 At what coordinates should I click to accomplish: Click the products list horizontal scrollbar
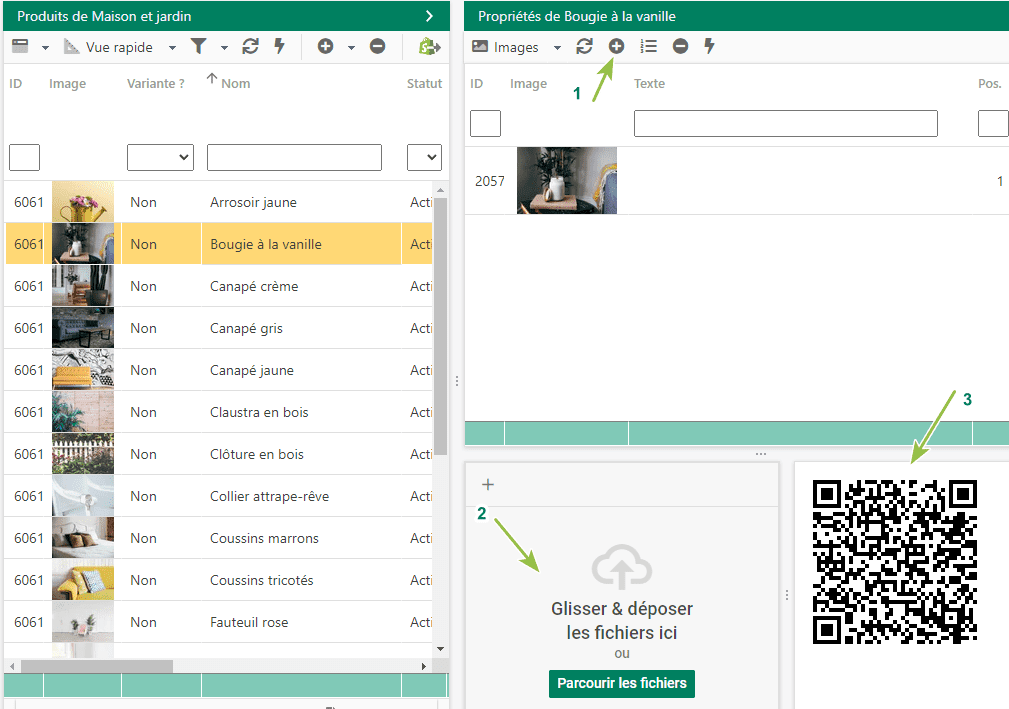[x=97, y=666]
